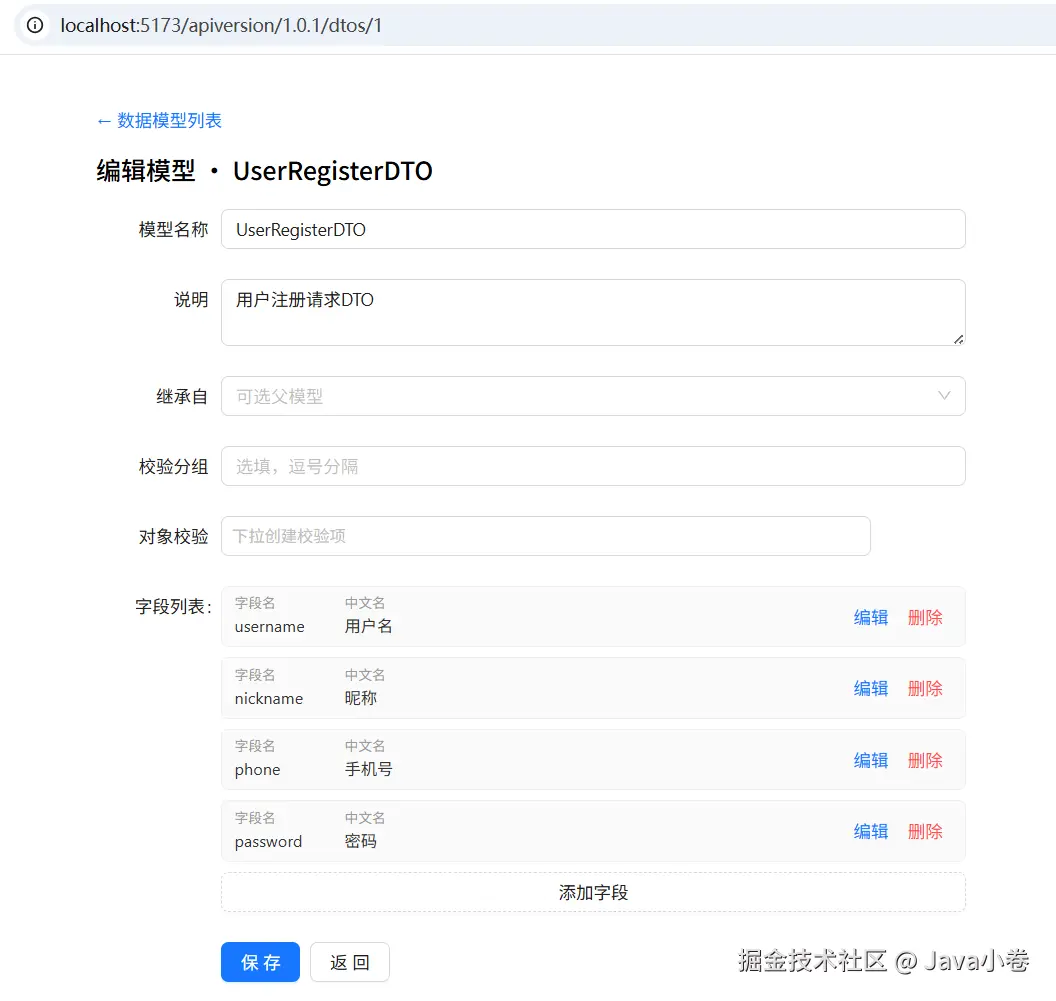Image resolution: width=1056 pixels, height=1001 pixels.
Task: Select the 'nickname' field name text
Action: click(269, 699)
